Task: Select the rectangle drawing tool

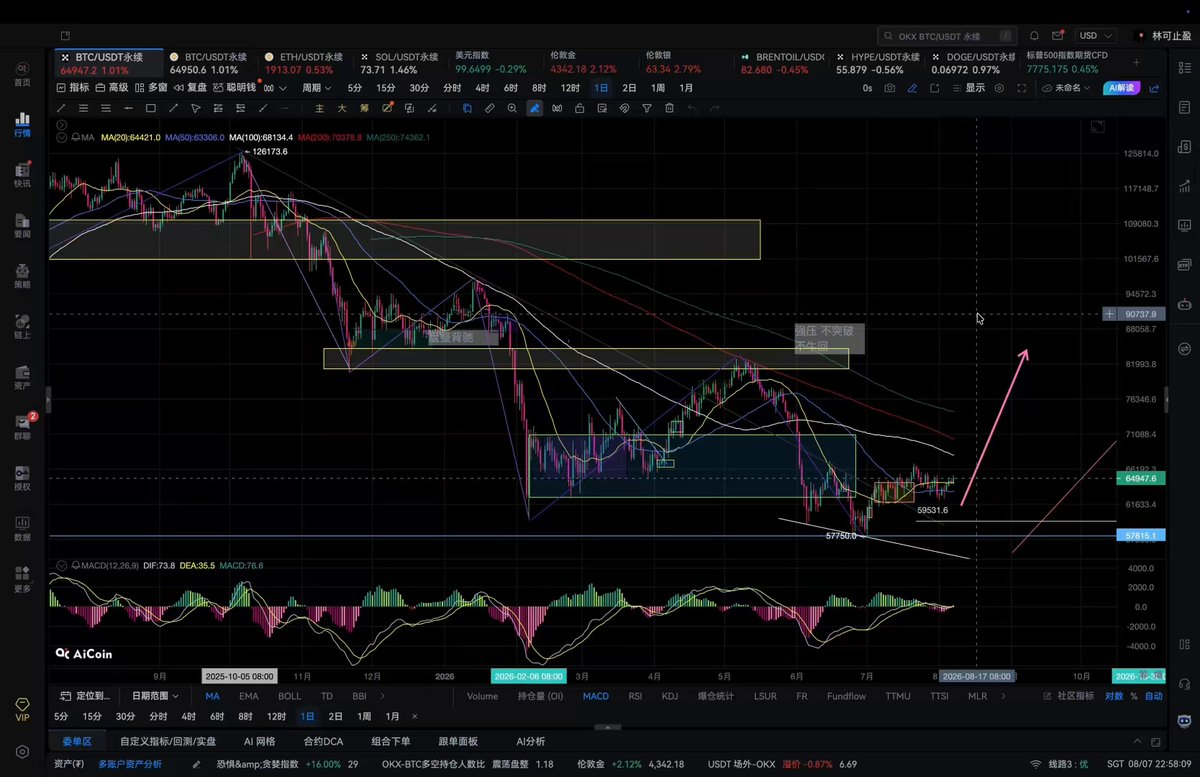Action: click(151, 108)
